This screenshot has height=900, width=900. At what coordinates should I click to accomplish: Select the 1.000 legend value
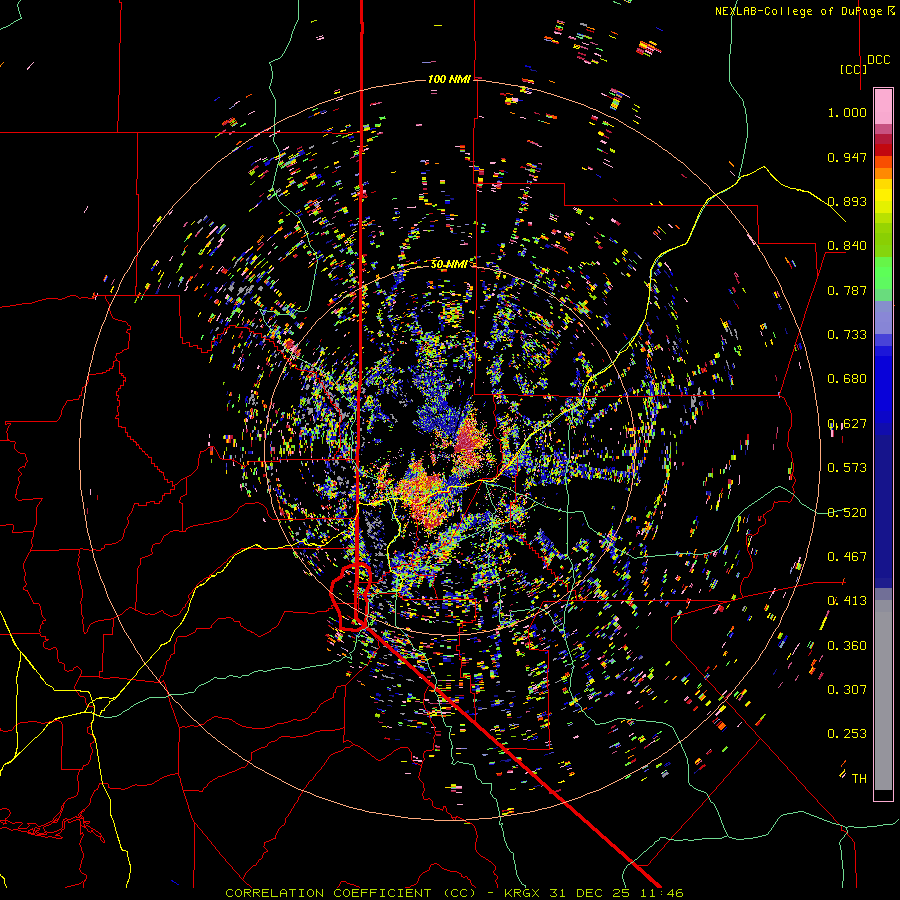coord(847,112)
